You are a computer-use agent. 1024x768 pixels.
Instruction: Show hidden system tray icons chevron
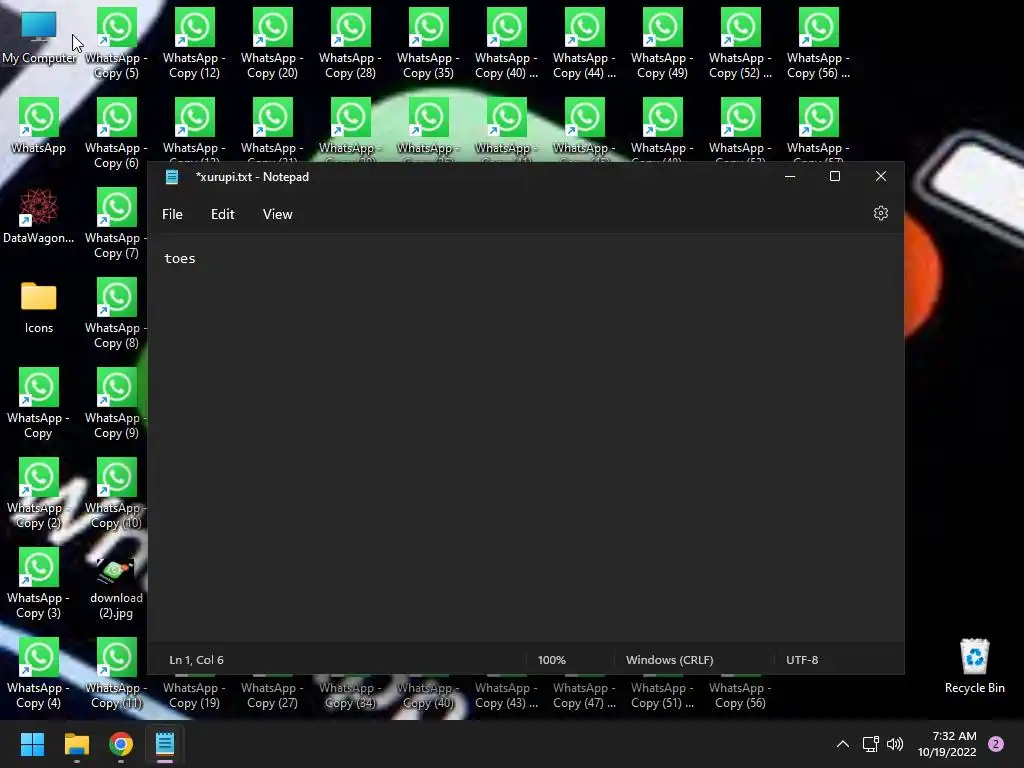842,744
